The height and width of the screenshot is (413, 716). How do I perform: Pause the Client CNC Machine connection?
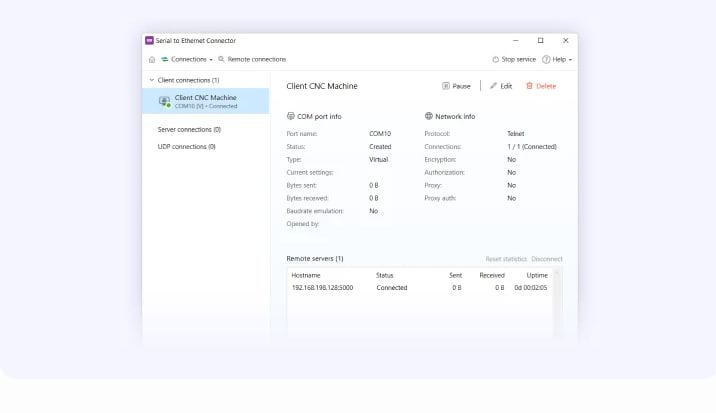click(456, 86)
